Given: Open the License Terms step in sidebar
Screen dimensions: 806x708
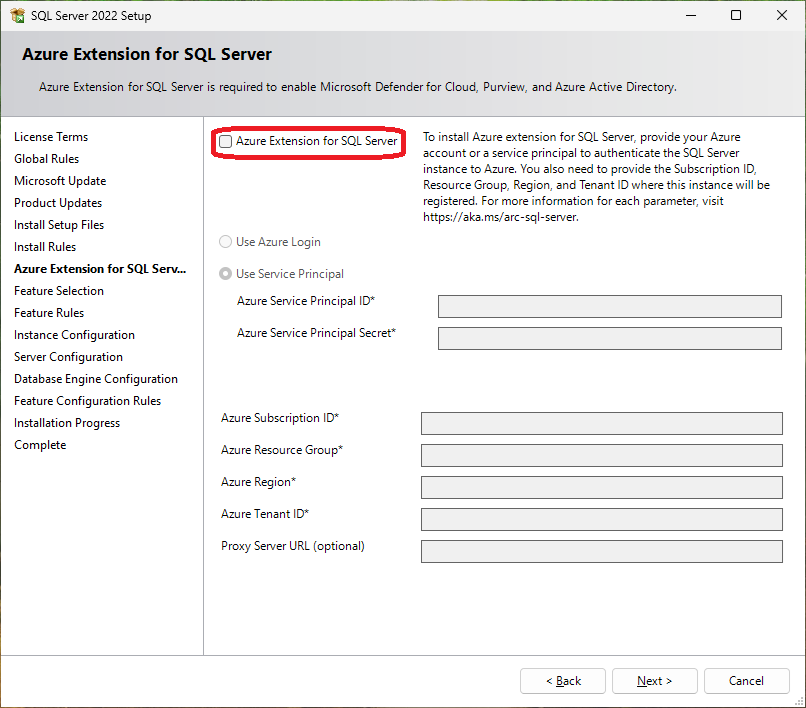Looking at the screenshot, I should pos(51,137).
